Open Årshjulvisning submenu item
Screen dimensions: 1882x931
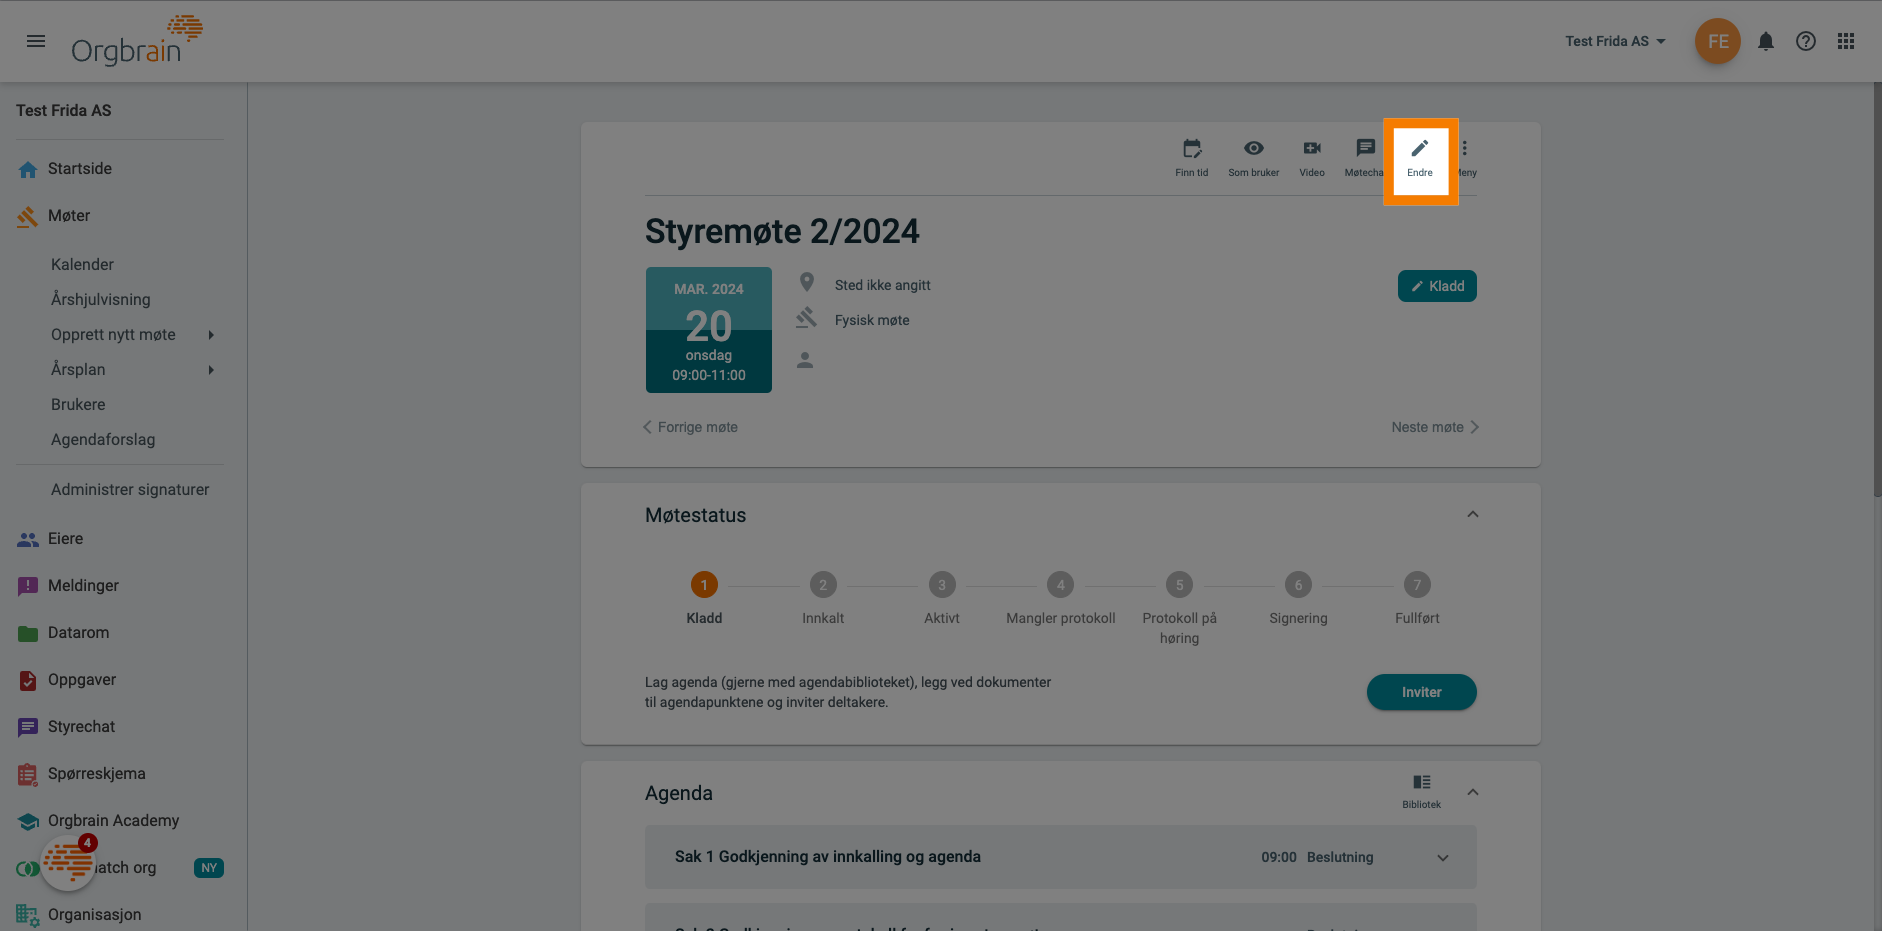pyautogui.click(x=101, y=300)
